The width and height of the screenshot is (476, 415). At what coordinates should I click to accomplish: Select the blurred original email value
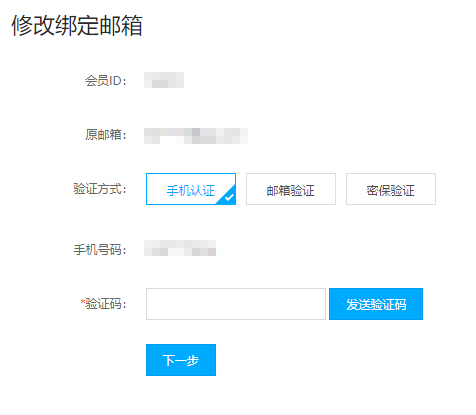coord(196,136)
